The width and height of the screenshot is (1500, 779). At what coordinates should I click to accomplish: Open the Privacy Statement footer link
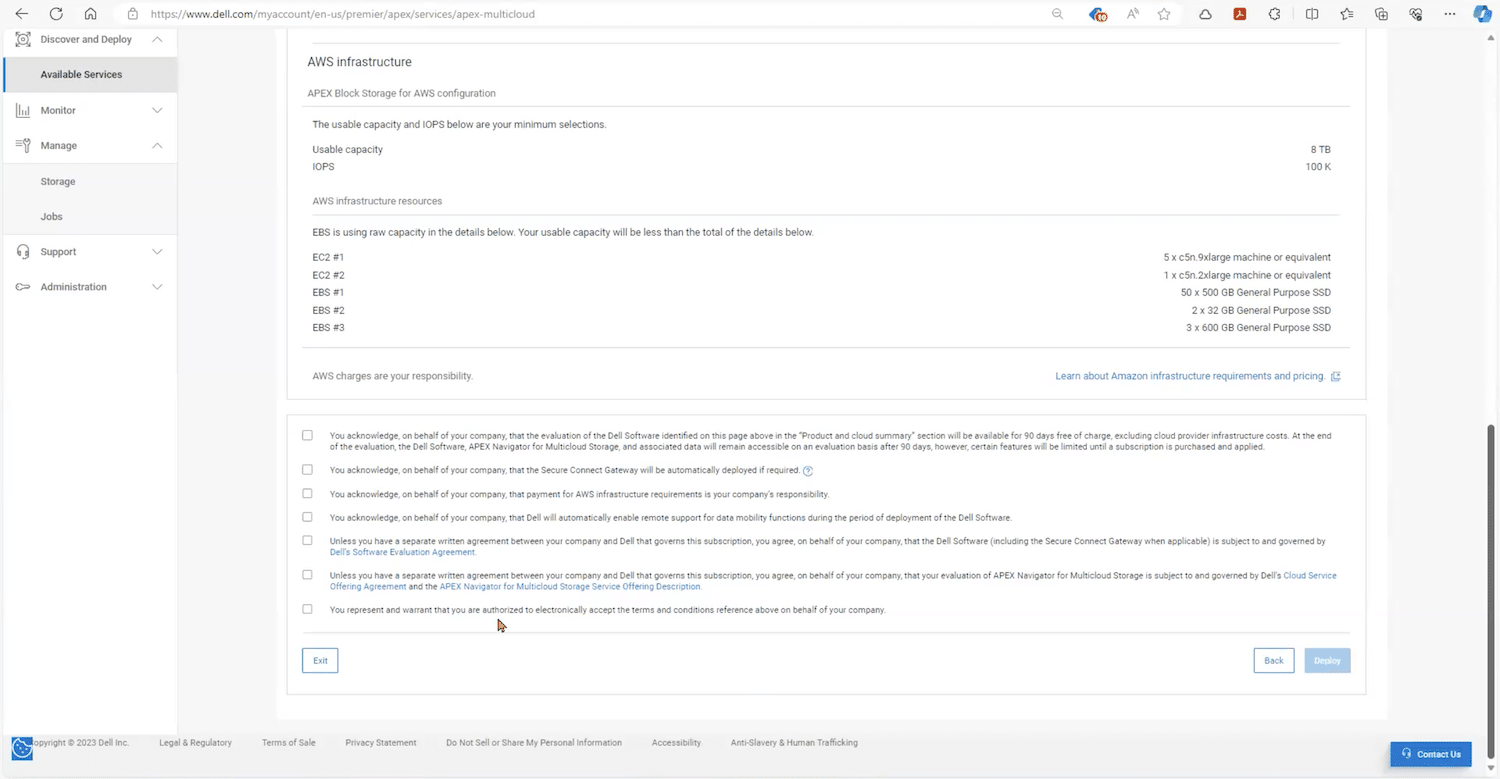[381, 743]
